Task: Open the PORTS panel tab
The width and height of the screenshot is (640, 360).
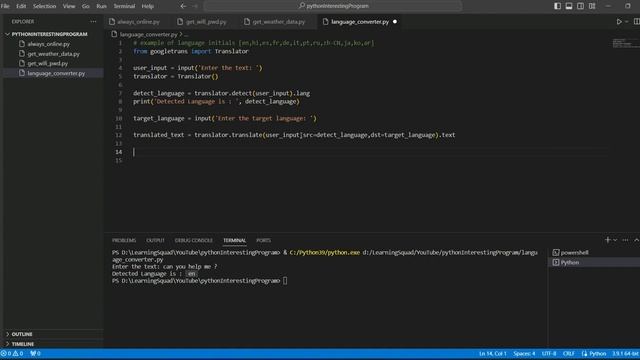Action: point(263,240)
